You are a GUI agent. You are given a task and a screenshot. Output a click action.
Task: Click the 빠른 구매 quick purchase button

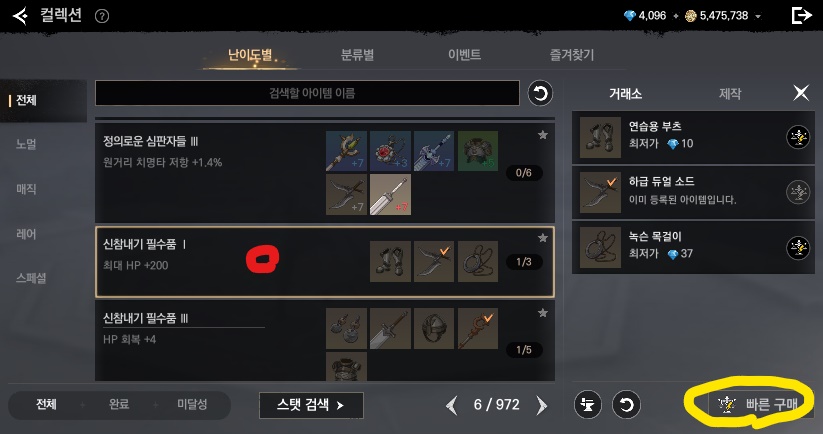pos(758,404)
